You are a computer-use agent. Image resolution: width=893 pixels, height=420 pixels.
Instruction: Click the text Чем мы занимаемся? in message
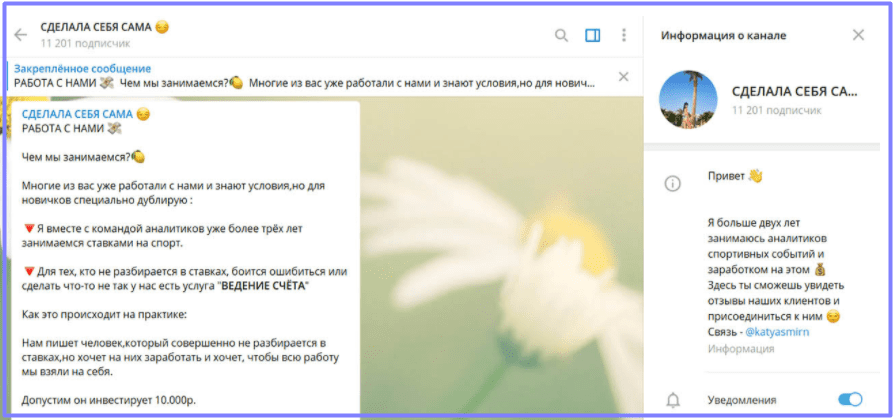coord(83,158)
